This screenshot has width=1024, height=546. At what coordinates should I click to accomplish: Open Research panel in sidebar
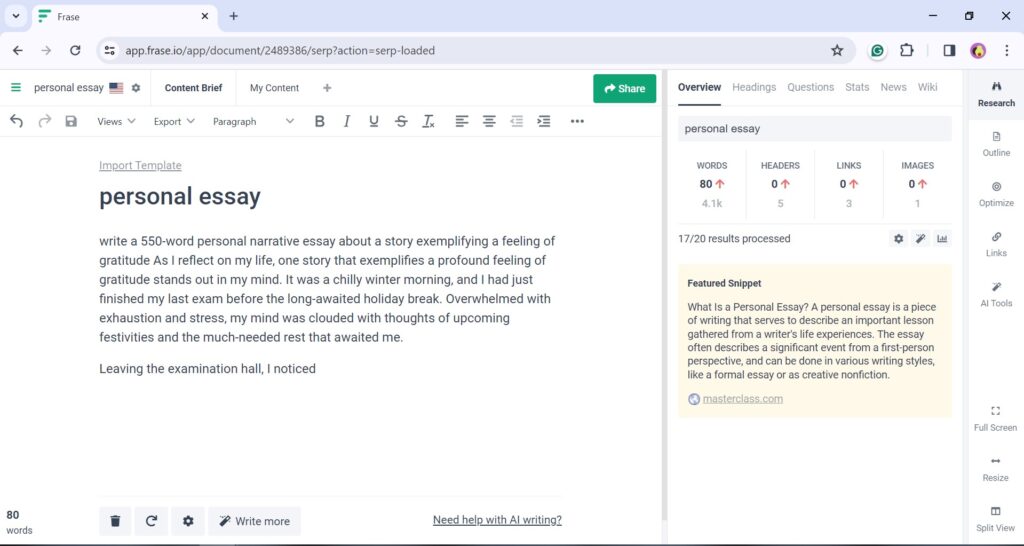pos(996,95)
